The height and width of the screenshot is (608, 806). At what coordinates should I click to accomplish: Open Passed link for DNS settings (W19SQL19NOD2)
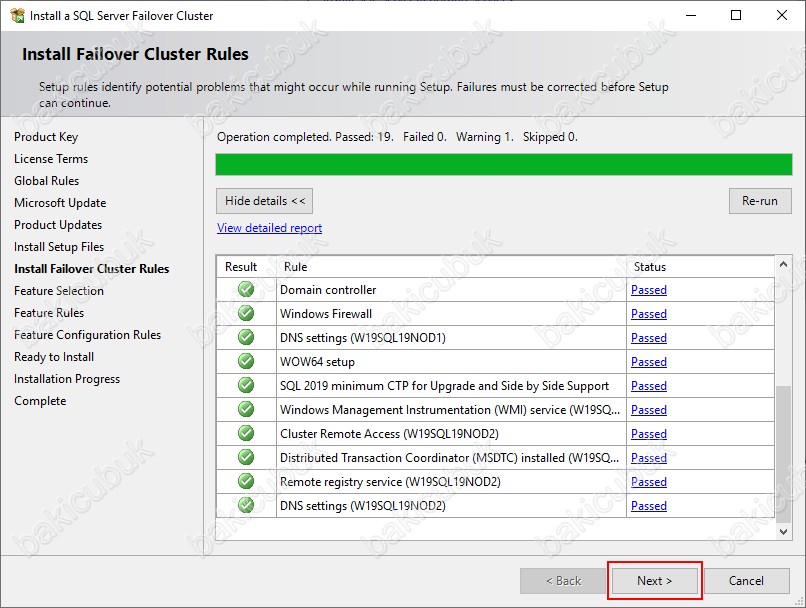point(649,506)
